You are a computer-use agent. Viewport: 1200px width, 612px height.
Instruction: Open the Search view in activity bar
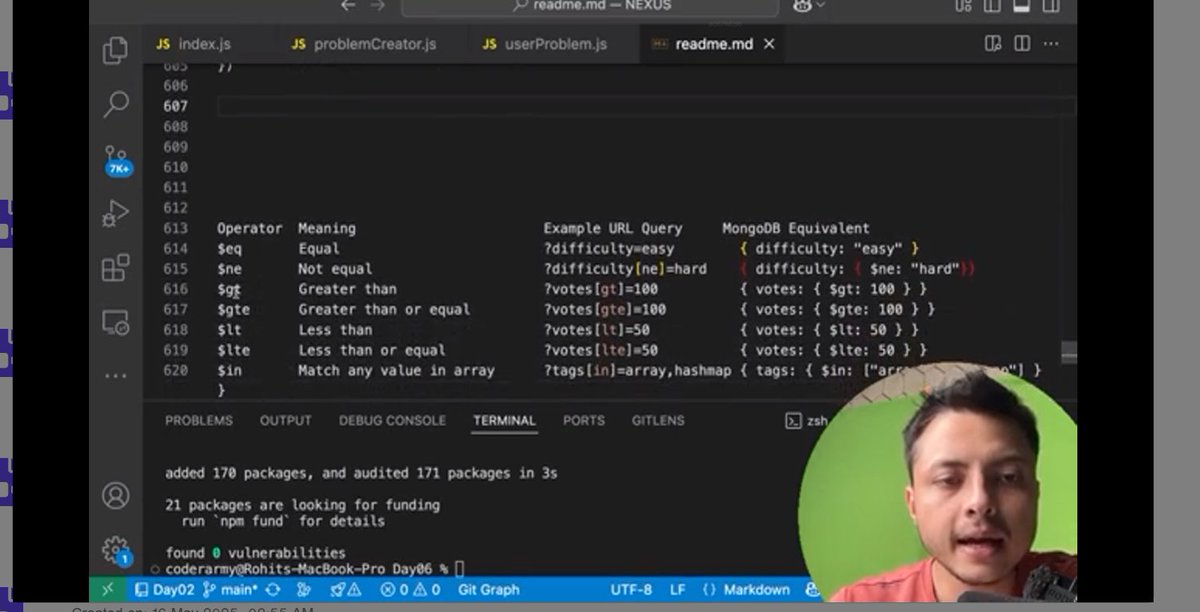[x=116, y=103]
